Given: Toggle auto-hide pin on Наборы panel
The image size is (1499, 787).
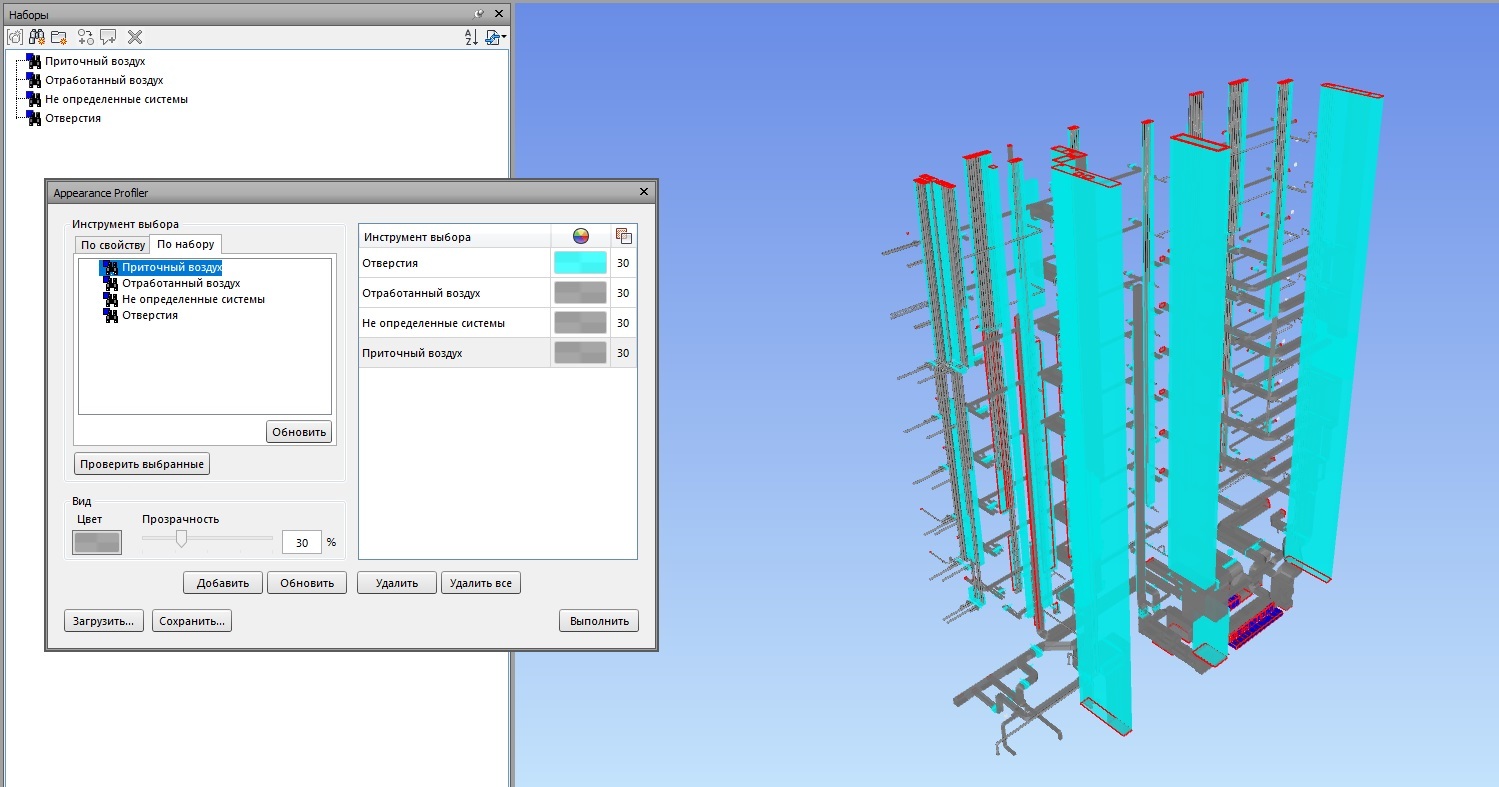Looking at the screenshot, I should 479,14.
